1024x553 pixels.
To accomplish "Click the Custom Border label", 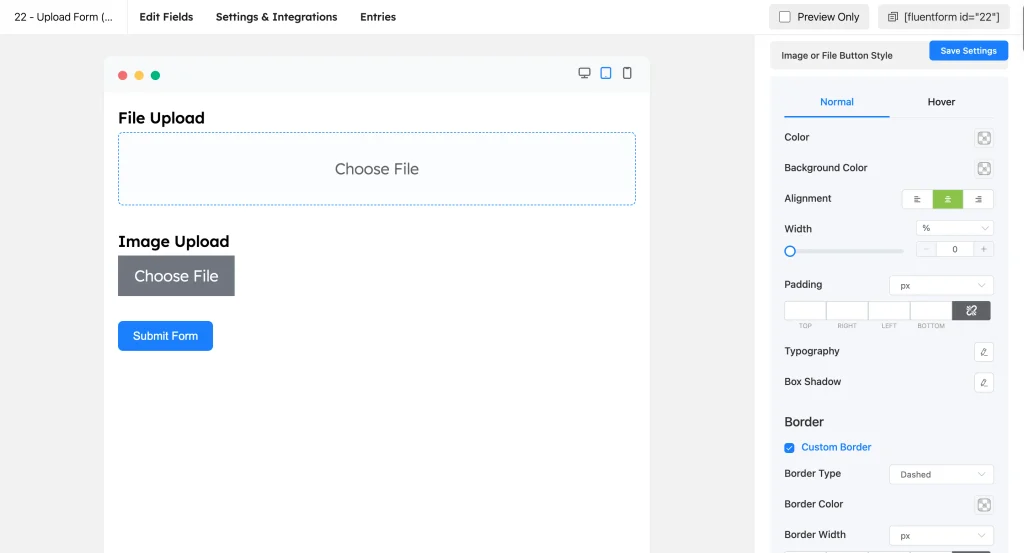I will (x=836, y=447).
